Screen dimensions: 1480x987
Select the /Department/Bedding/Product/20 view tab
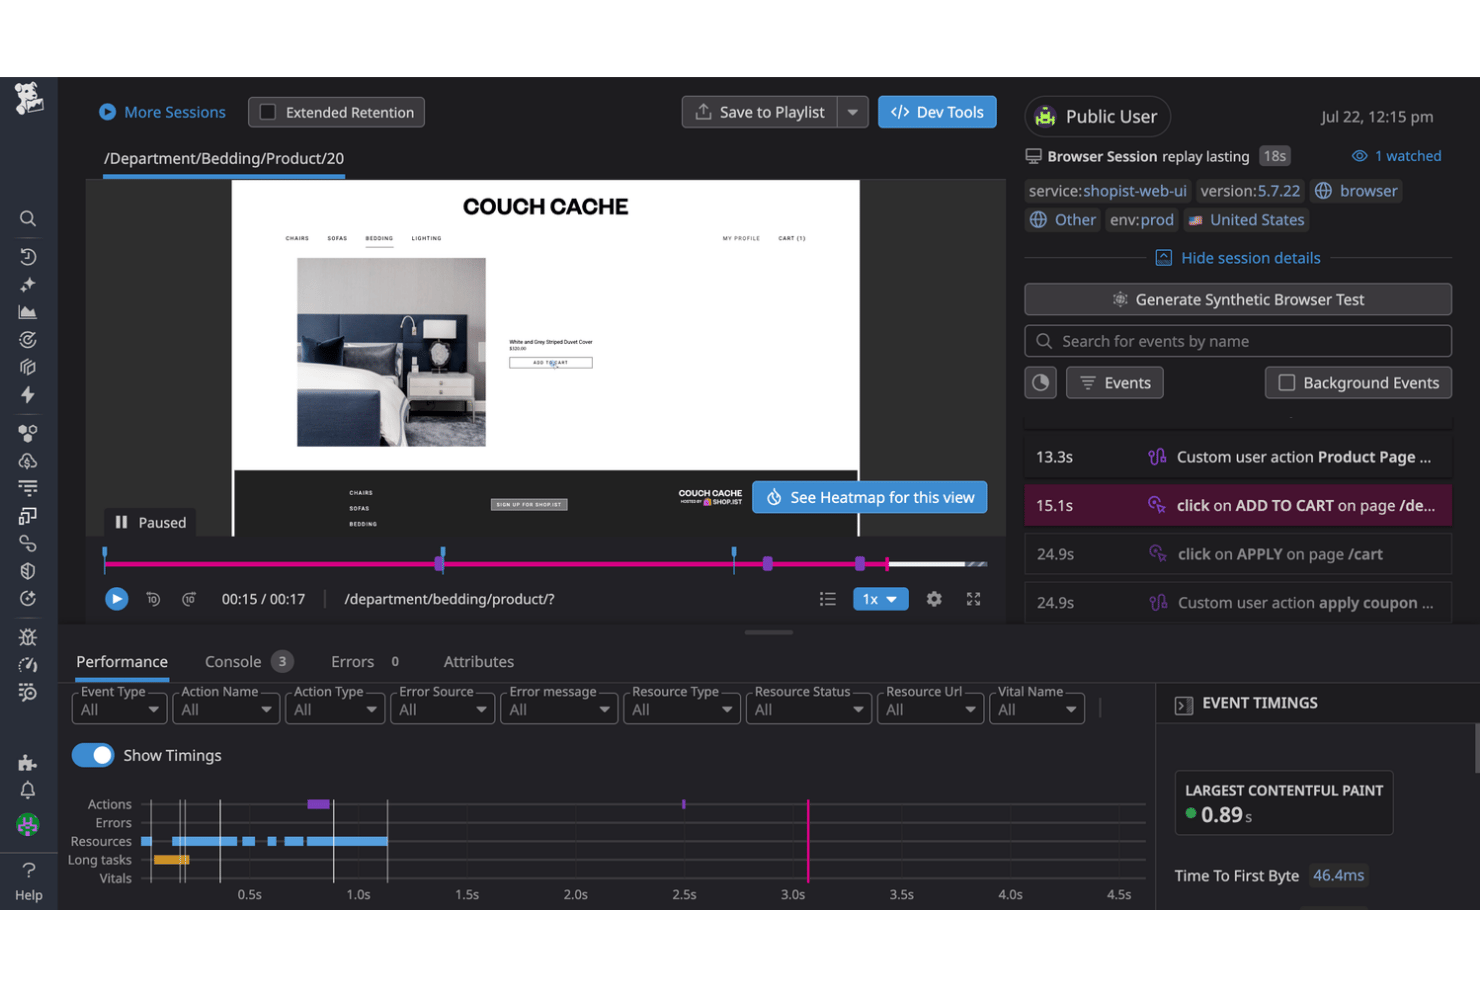(224, 158)
